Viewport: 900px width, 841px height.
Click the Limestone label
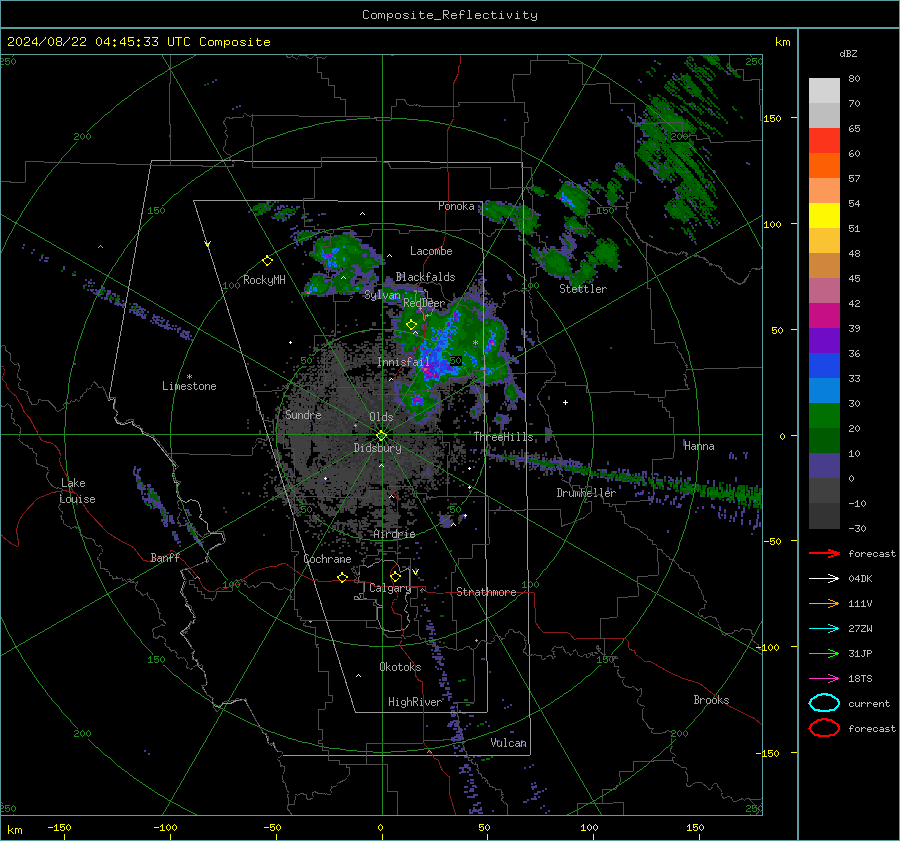point(189,386)
